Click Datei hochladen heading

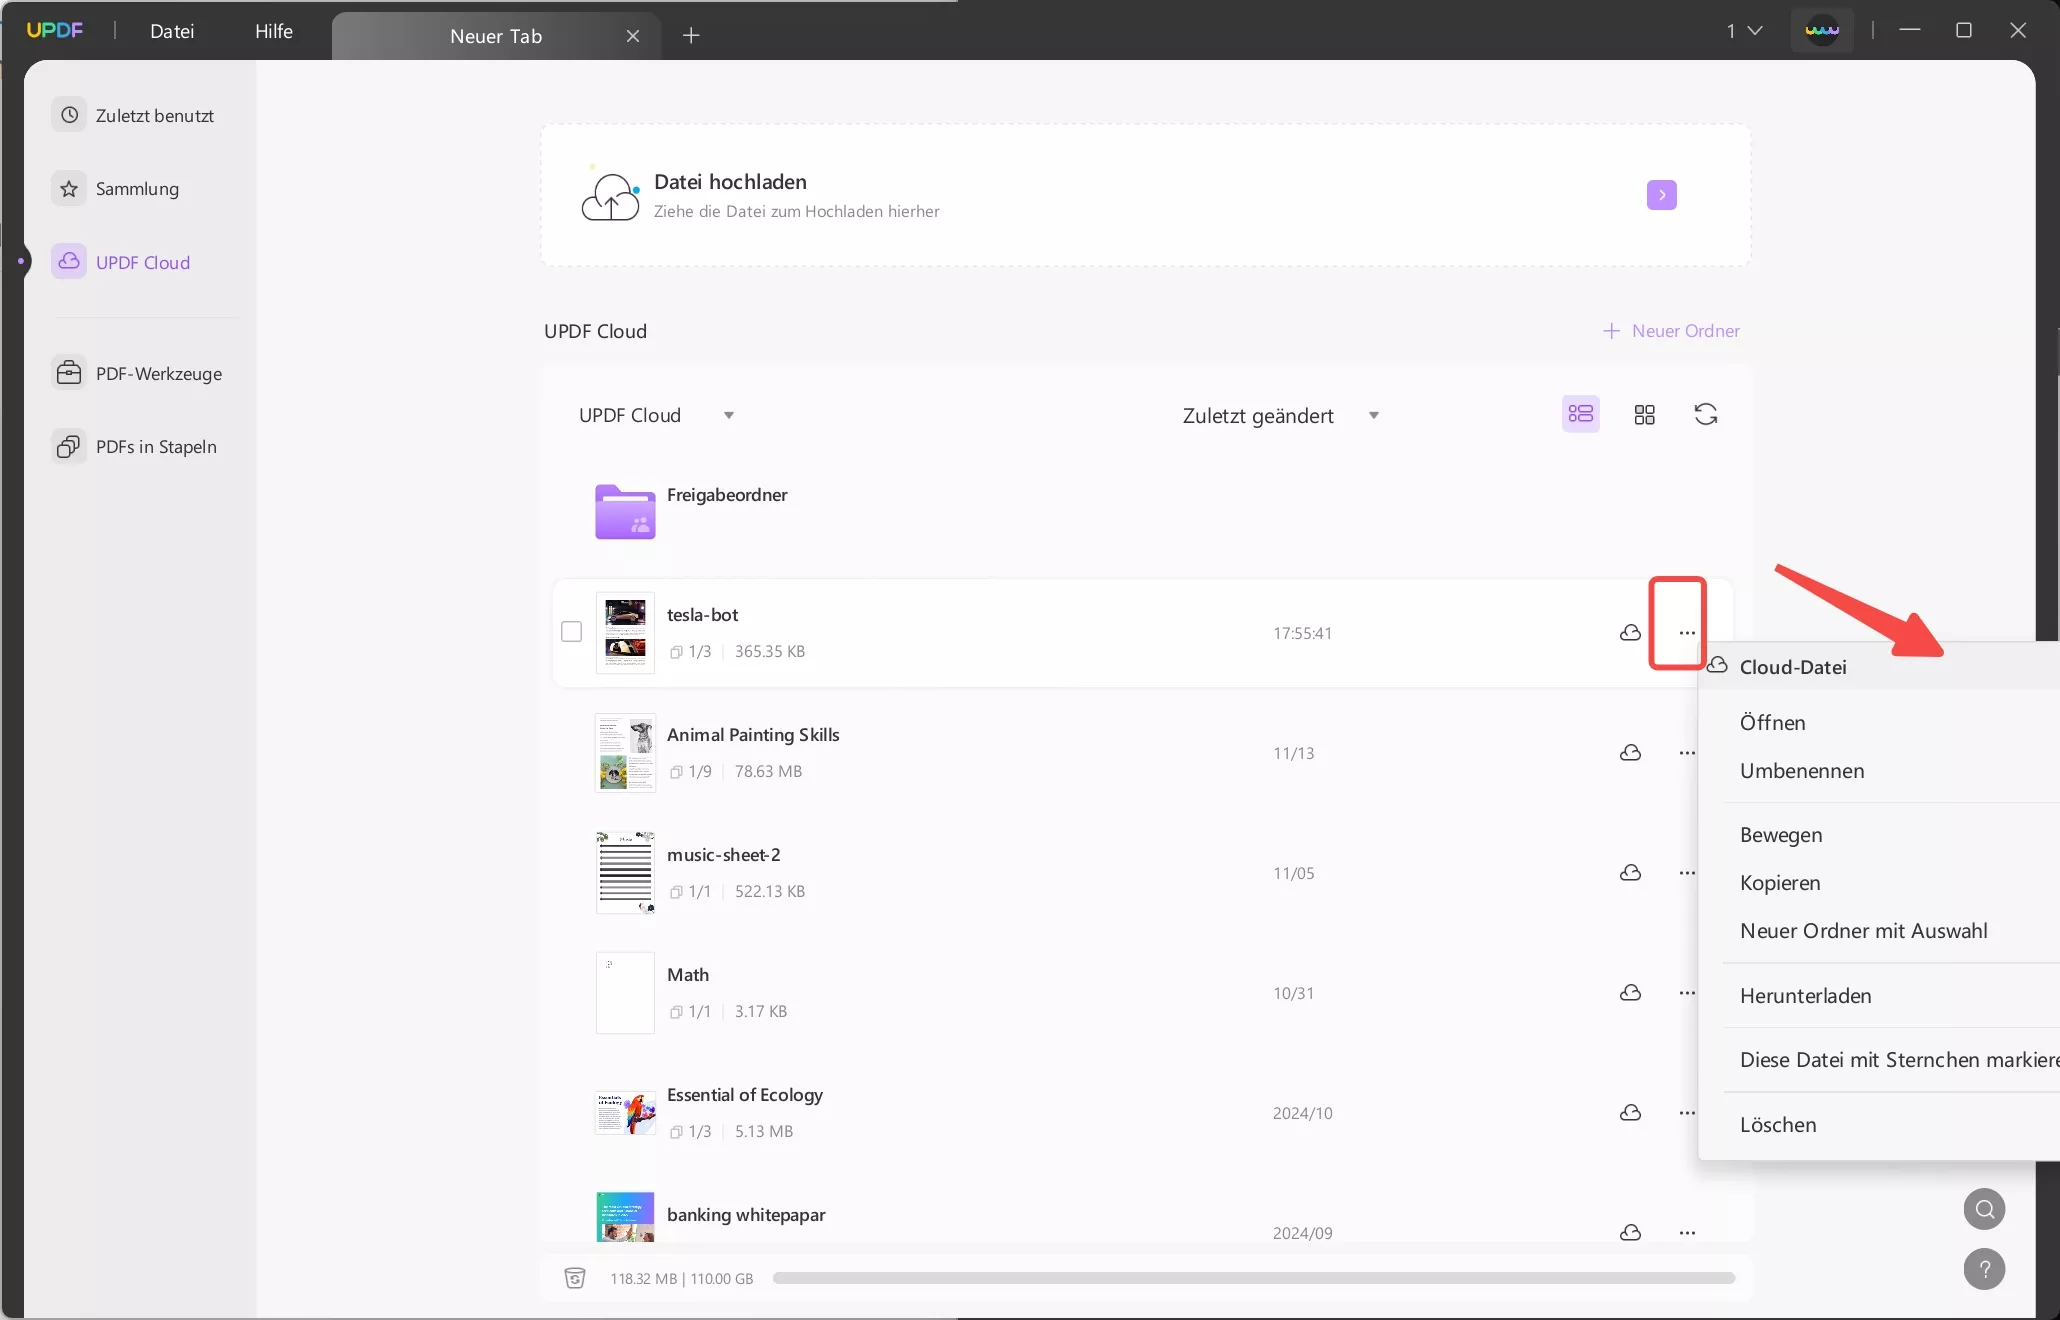(730, 182)
